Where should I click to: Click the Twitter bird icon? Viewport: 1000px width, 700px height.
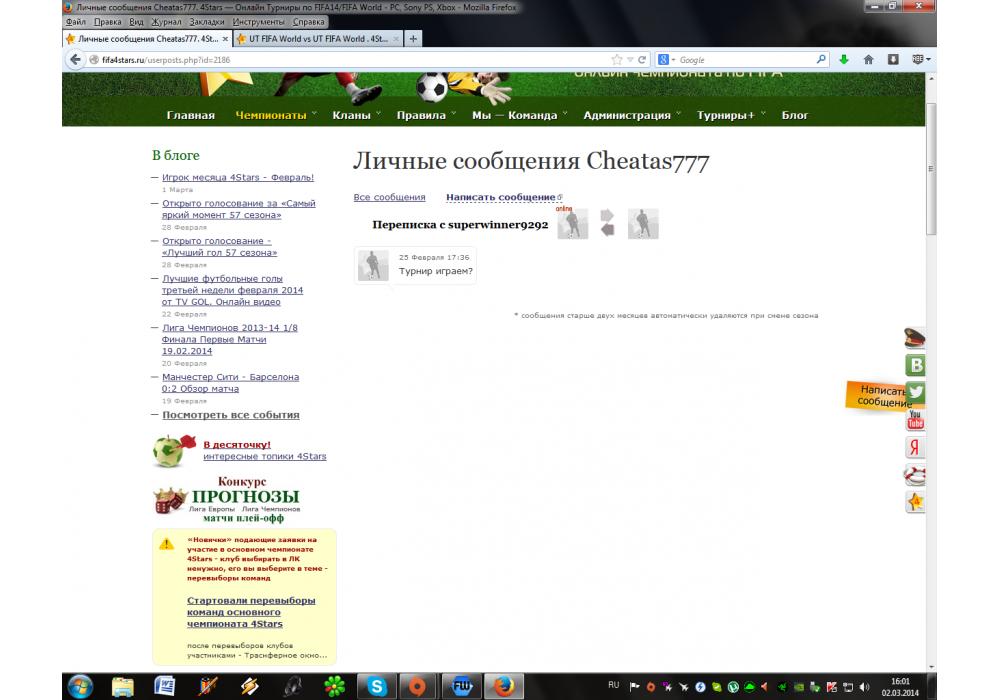[915, 393]
